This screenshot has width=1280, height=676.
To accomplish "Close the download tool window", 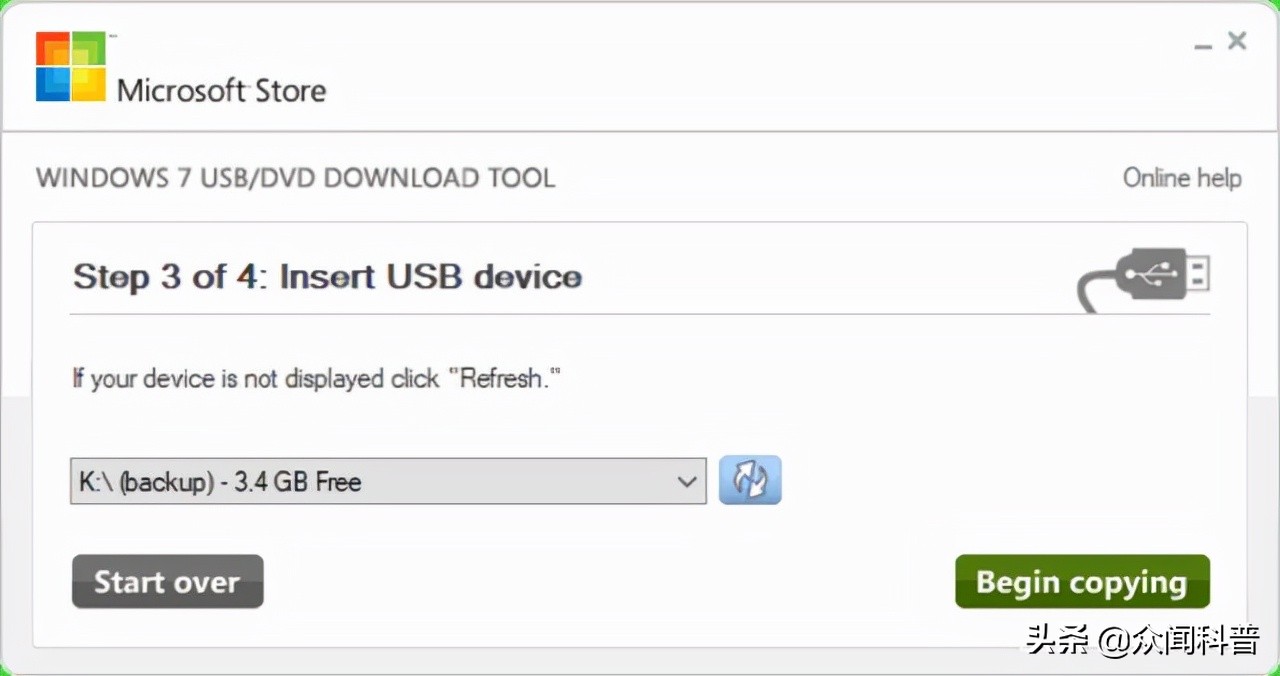I will coord(1237,41).
